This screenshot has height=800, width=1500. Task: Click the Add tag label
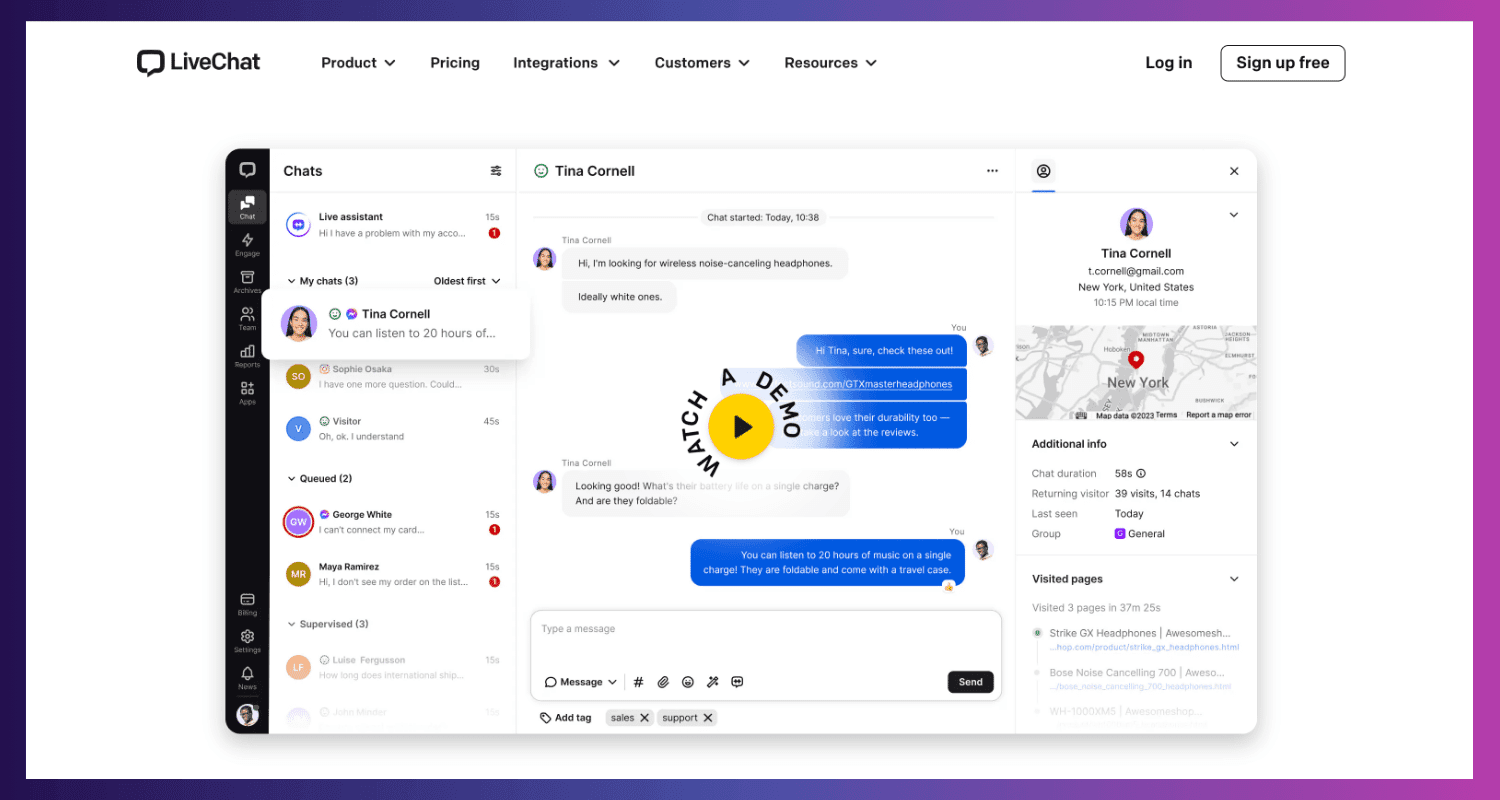pyautogui.click(x=573, y=718)
